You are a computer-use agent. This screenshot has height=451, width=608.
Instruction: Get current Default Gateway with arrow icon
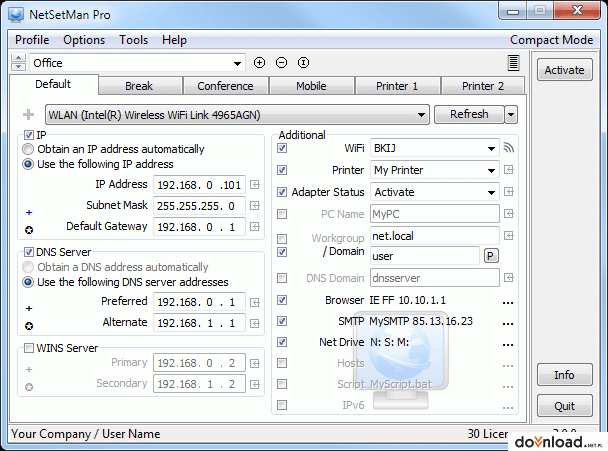tap(255, 226)
